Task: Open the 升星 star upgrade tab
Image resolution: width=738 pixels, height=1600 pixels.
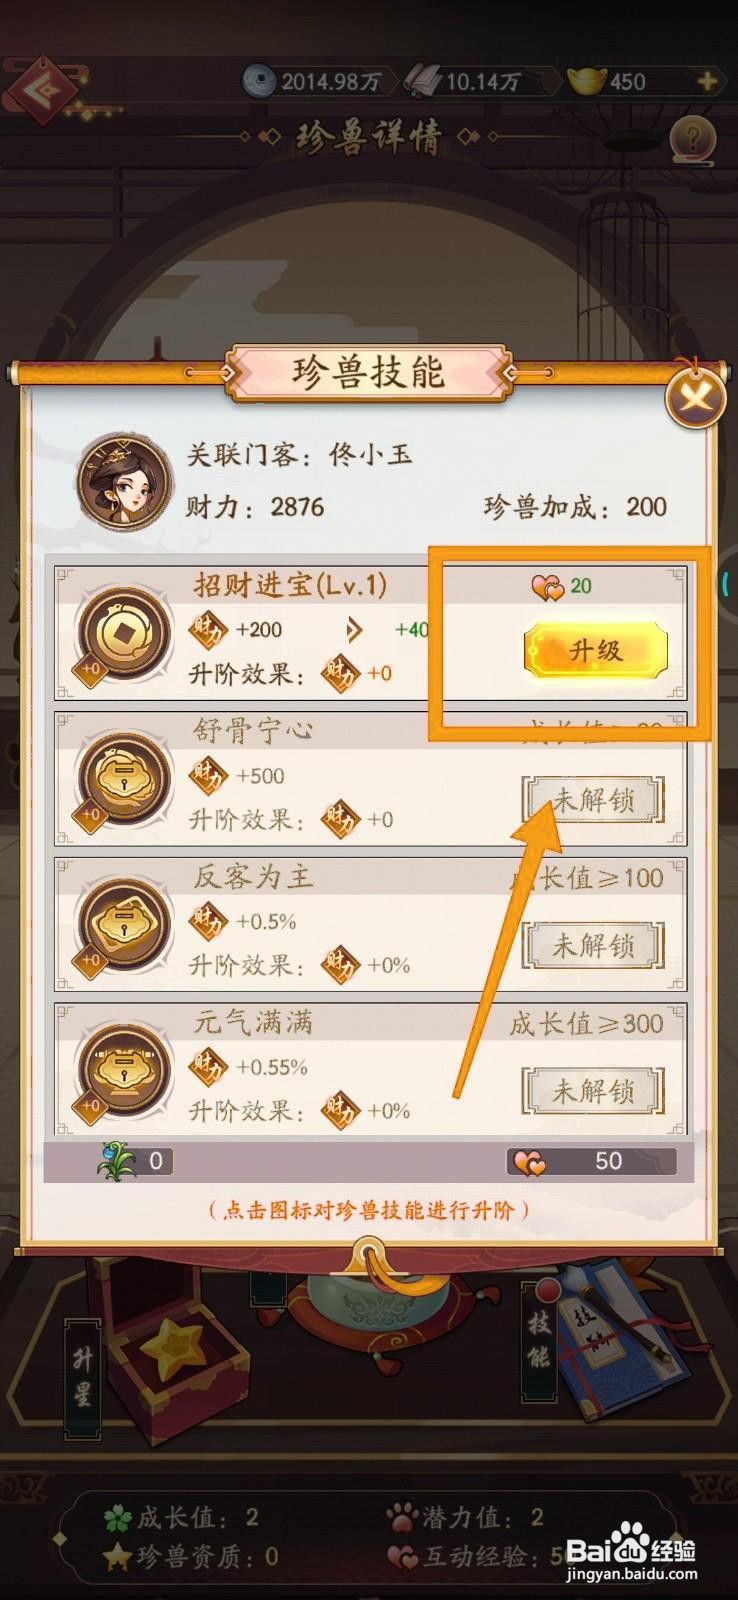Action: (83, 1378)
